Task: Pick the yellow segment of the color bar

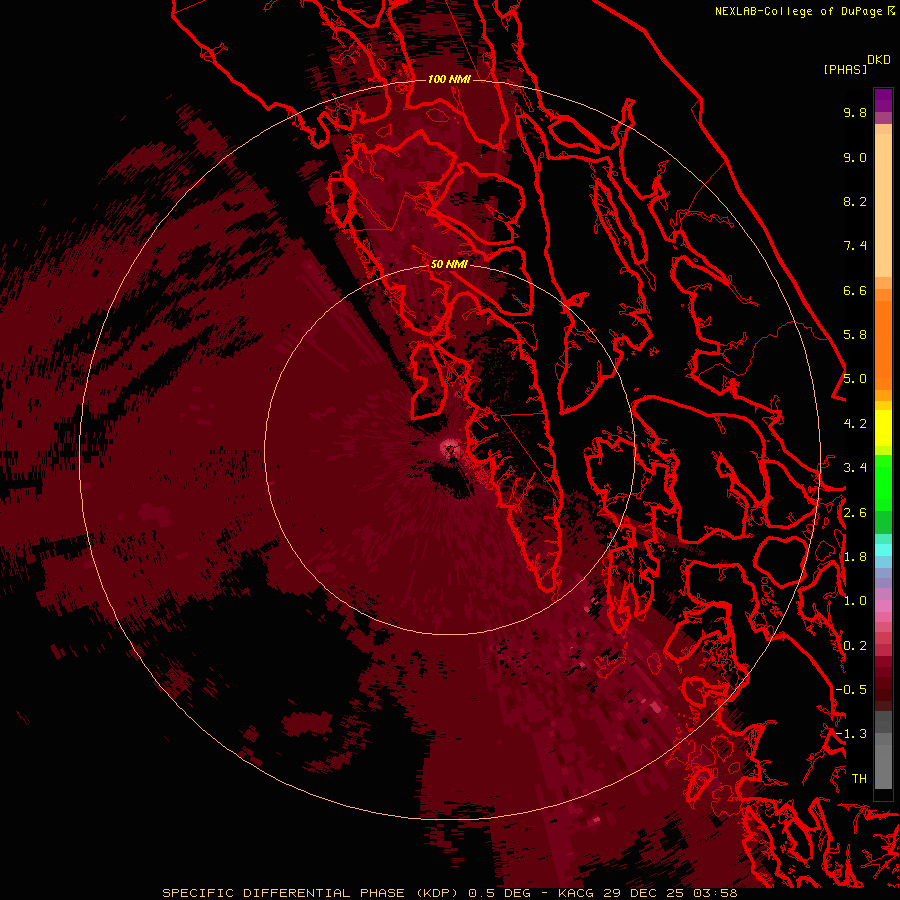Action: pos(883,428)
